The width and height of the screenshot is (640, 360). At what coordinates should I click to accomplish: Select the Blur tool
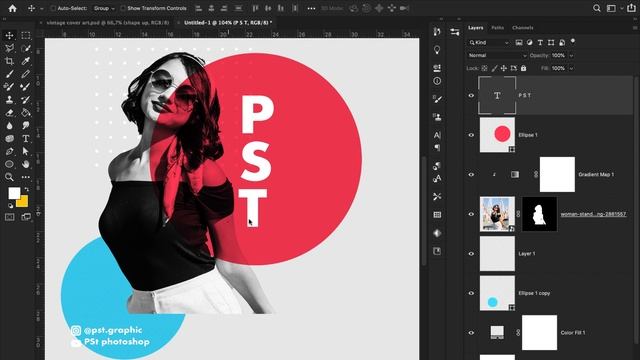9,126
